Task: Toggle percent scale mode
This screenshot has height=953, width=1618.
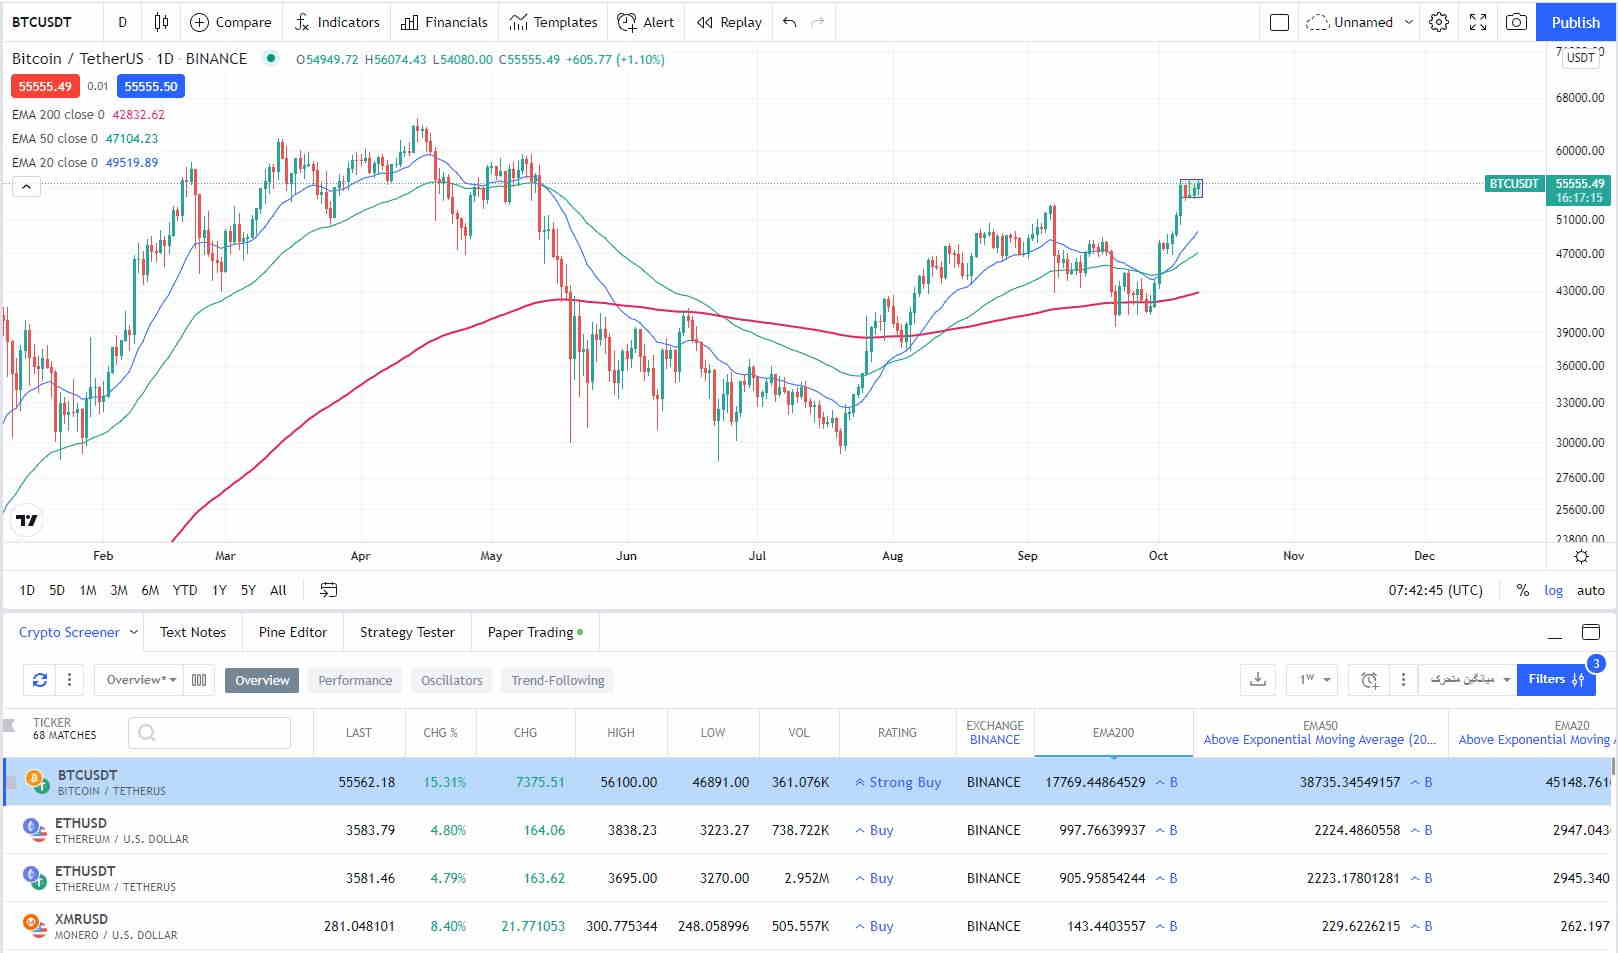Action: pyautogui.click(x=1522, y=590)
